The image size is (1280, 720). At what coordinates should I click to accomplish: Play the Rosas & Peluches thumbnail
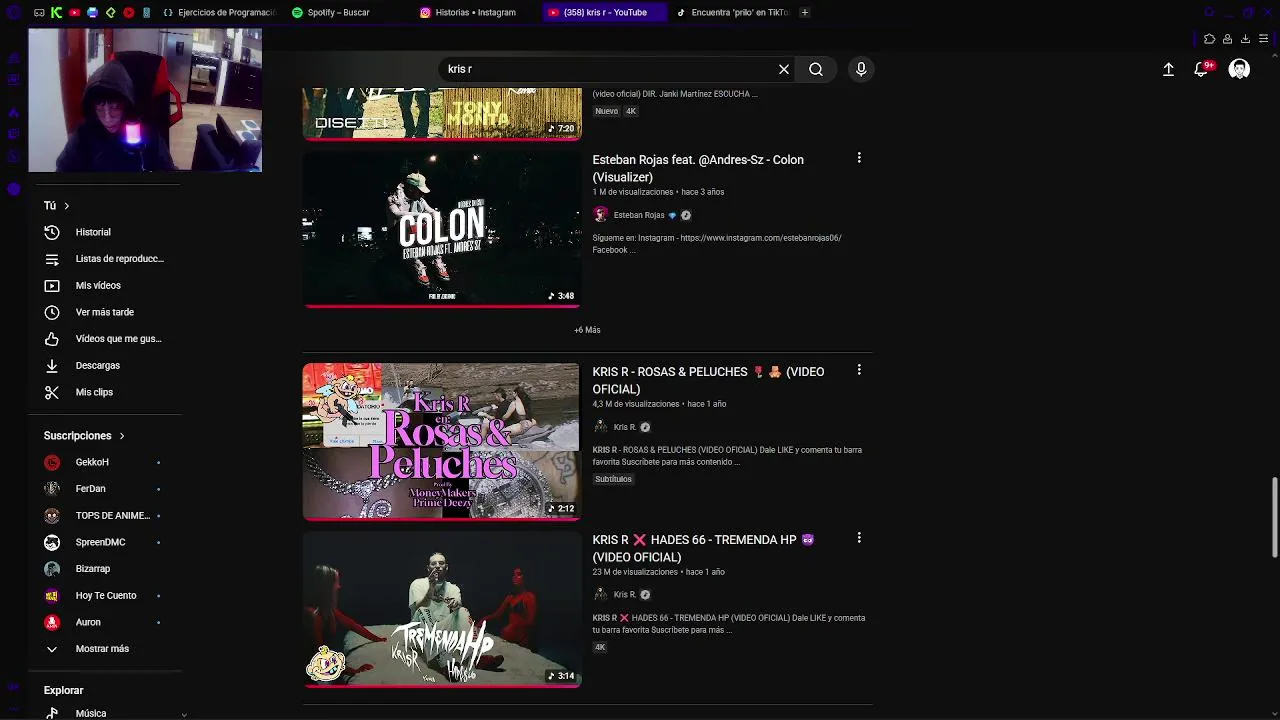click(x=441, y=441)
